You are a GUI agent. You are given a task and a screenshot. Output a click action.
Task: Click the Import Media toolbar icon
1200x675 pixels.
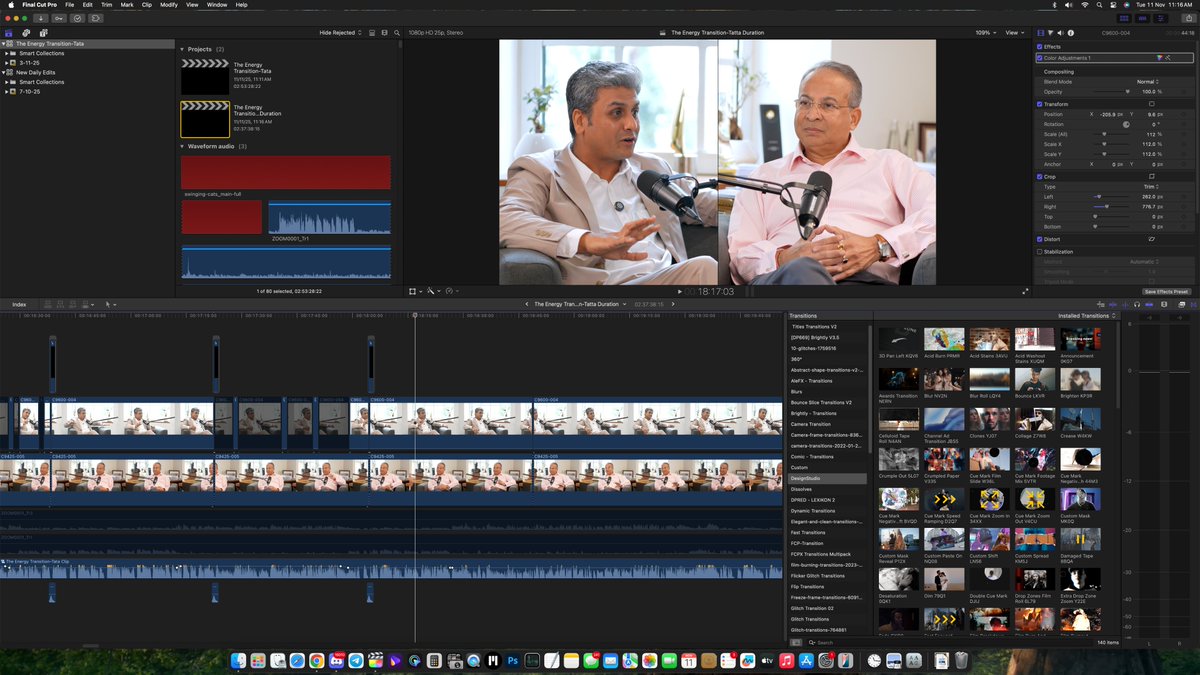(41, 18)
